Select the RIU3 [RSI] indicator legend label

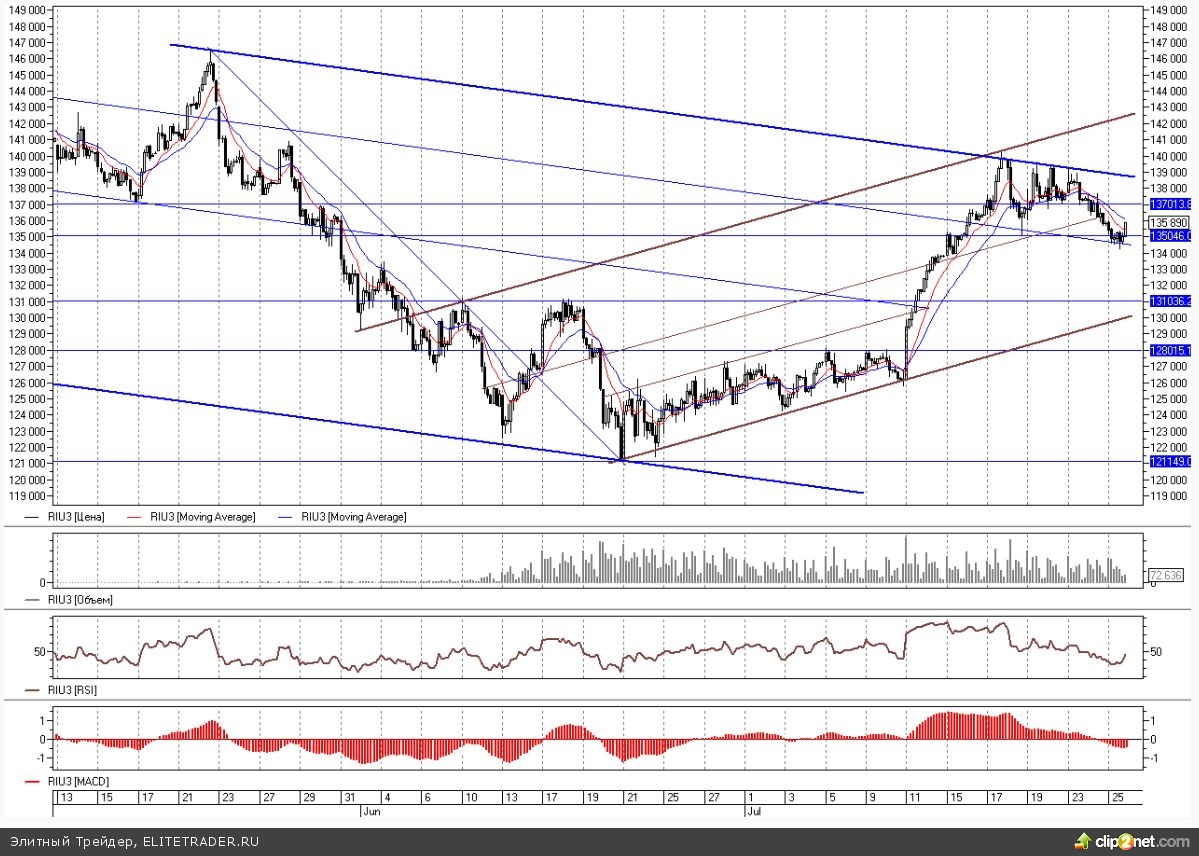click(x=74, y=691)
